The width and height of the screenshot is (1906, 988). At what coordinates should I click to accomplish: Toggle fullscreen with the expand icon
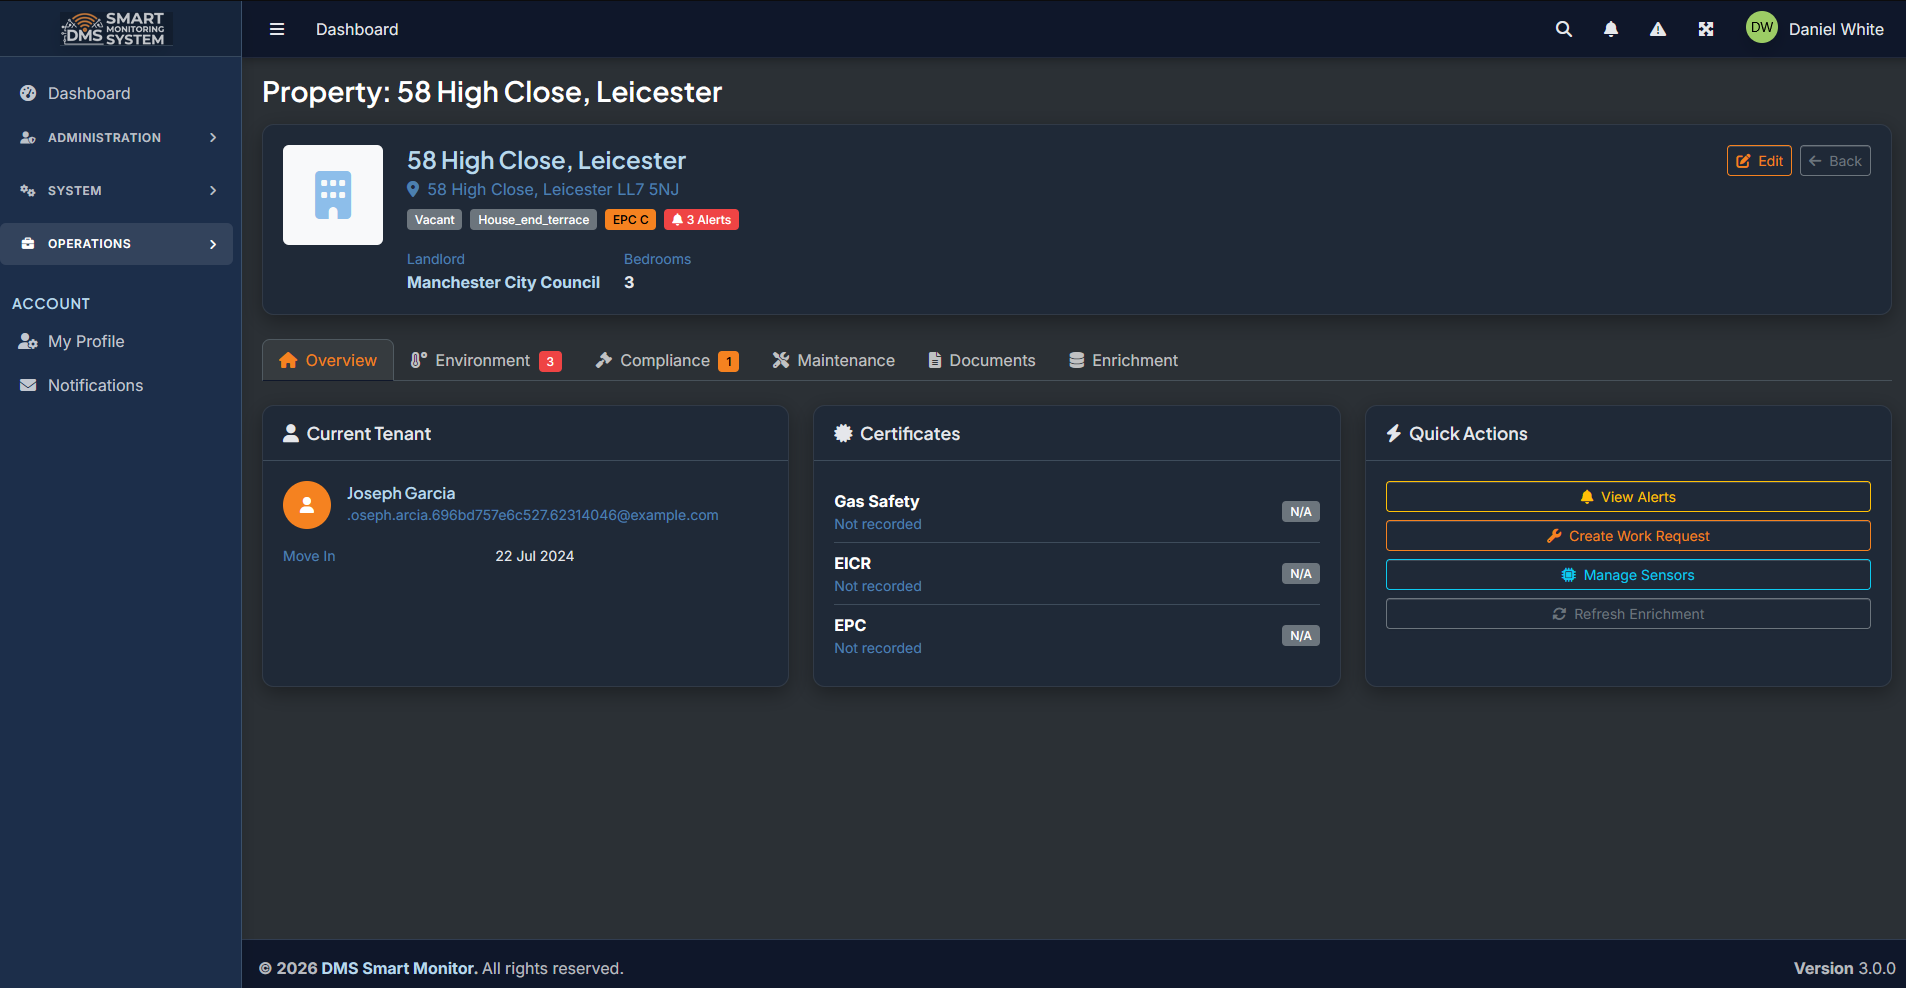pos(1706,30)
